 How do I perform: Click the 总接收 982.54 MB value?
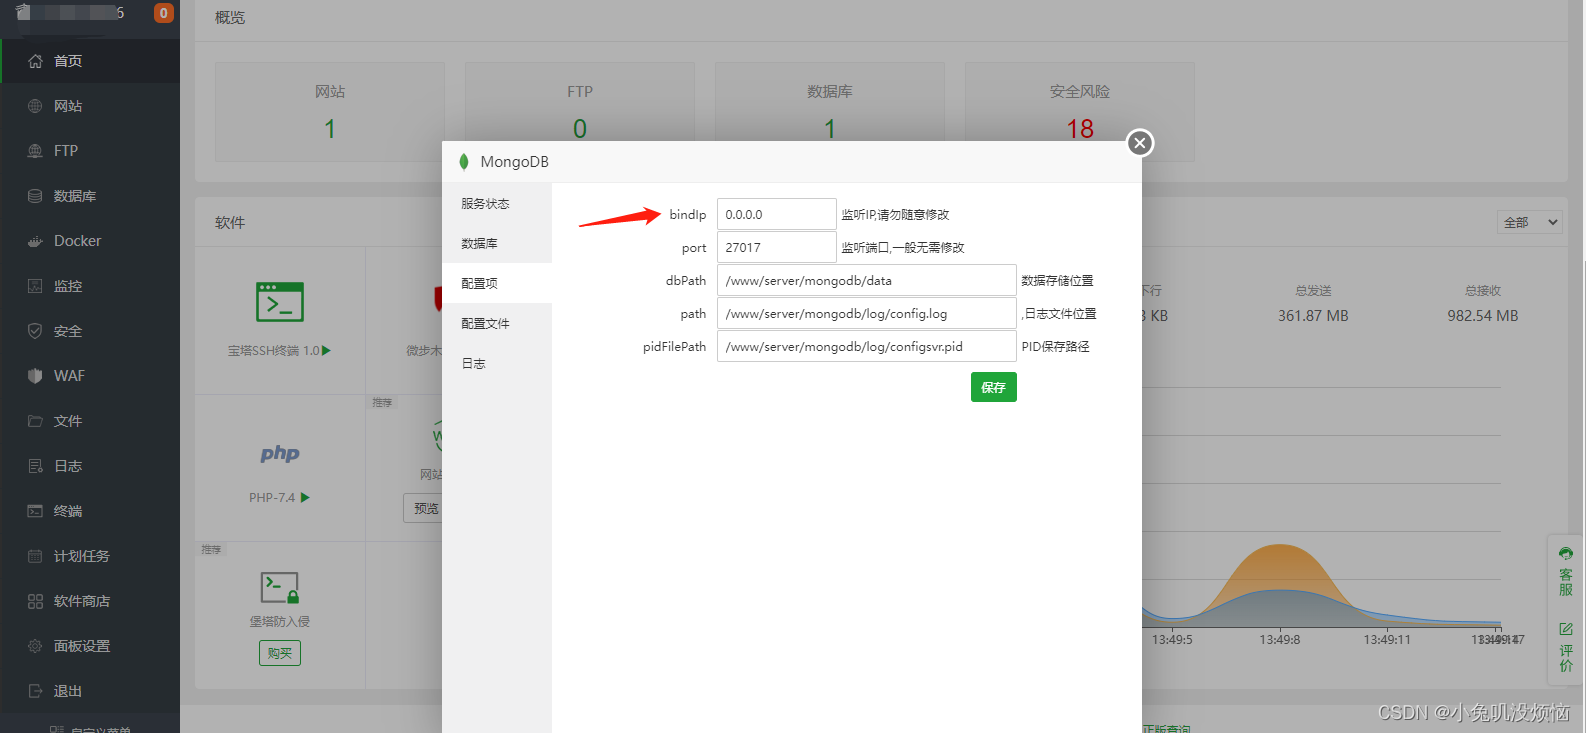[1483, 316]
